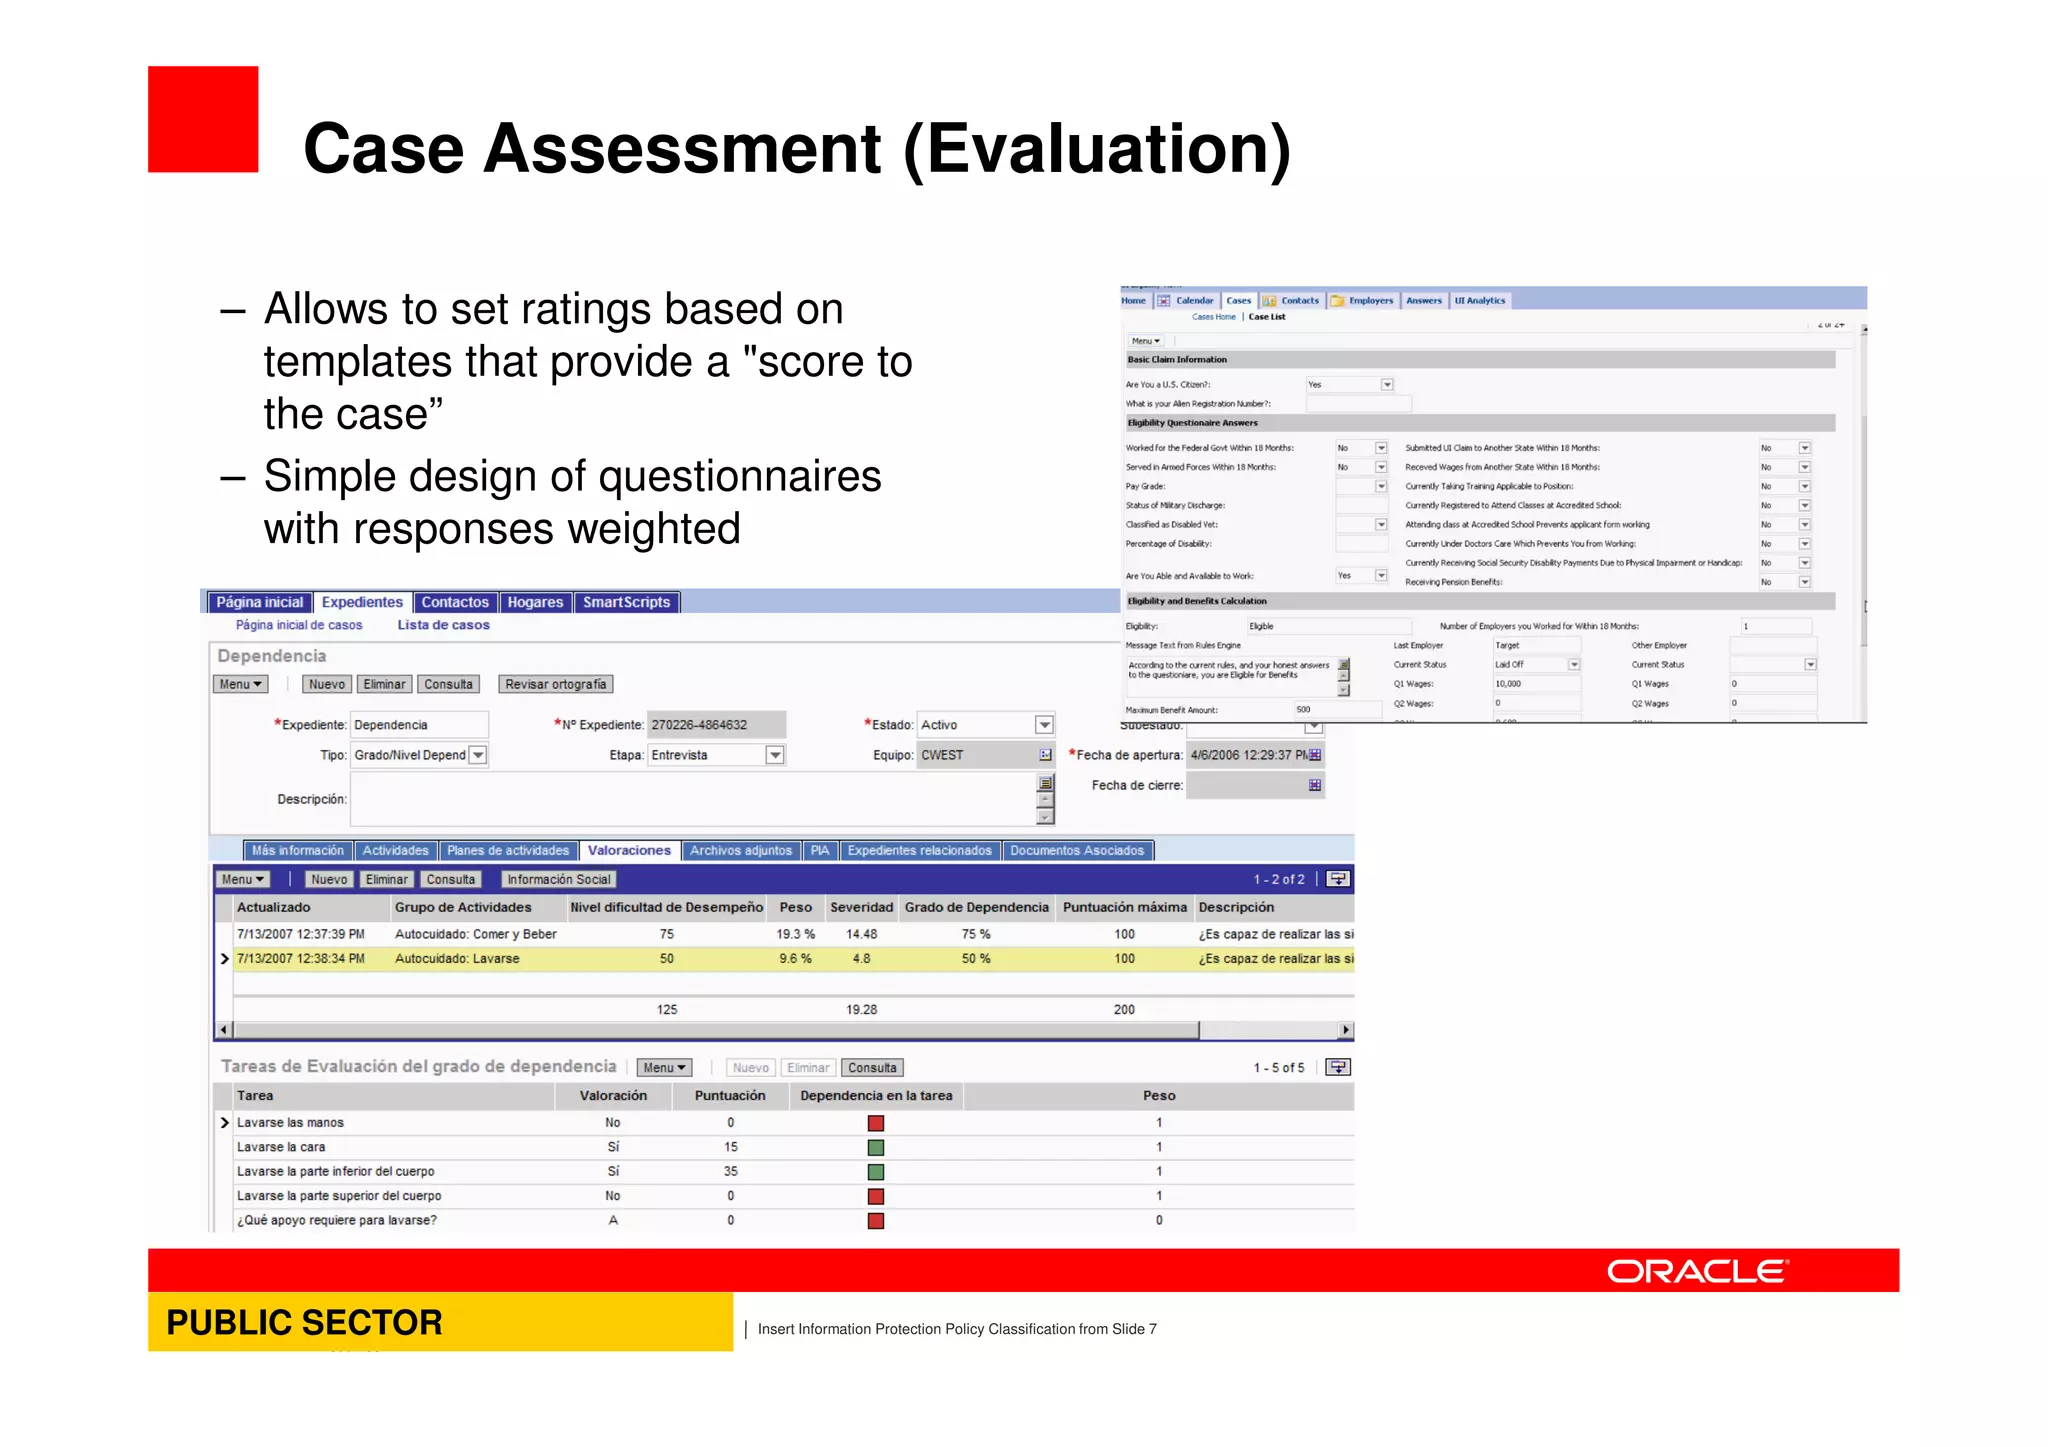Click the Employers folder icon
Image resolution: width=2048 pixels, height=1447 pixels.
(x=1337, y=301)
